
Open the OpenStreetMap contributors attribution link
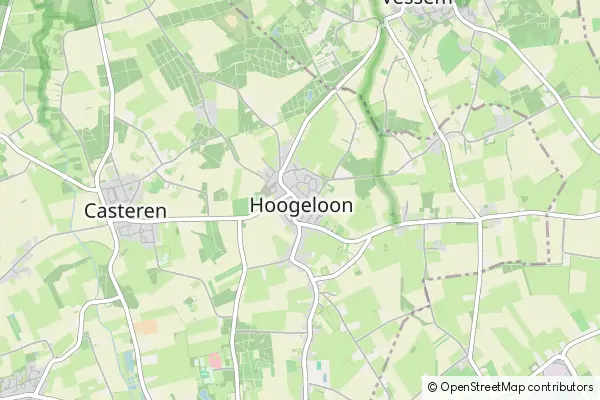[x=517, y=387]
